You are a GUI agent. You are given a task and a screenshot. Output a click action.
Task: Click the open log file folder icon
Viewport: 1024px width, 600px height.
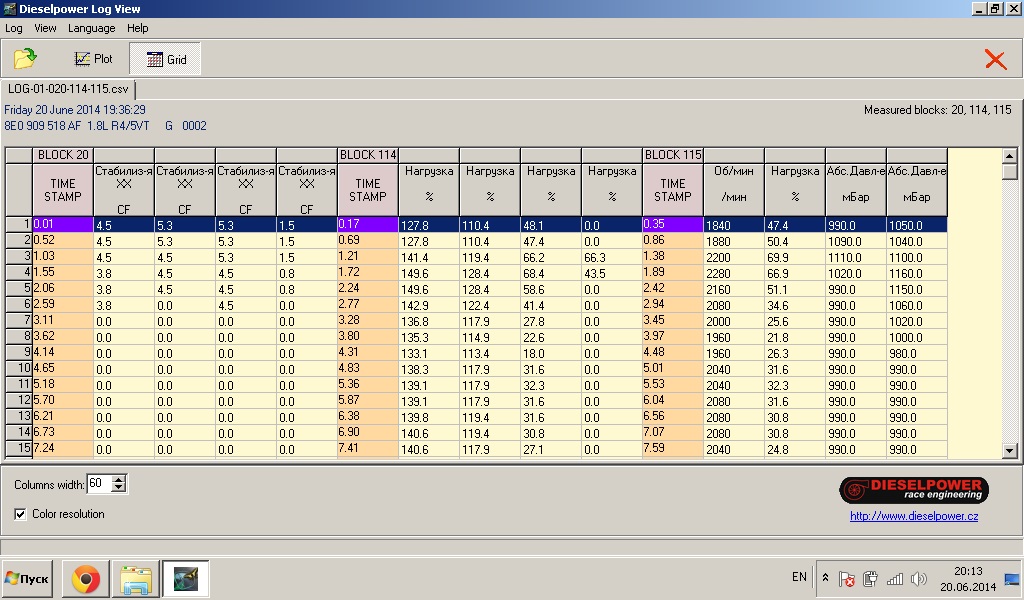25,59
